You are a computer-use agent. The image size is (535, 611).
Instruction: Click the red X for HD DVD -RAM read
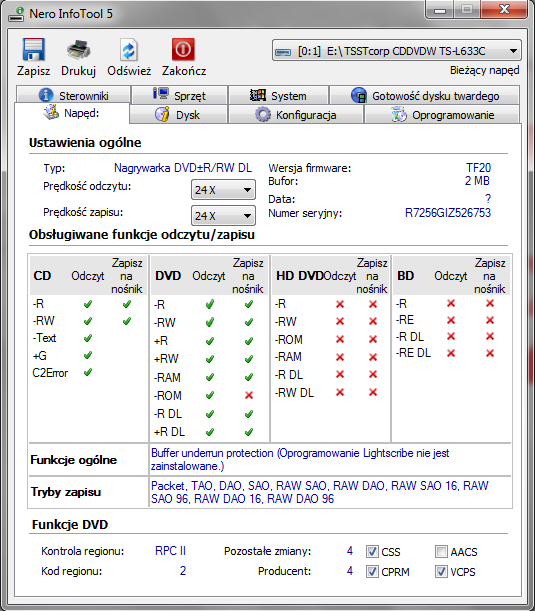pos(340,357)
